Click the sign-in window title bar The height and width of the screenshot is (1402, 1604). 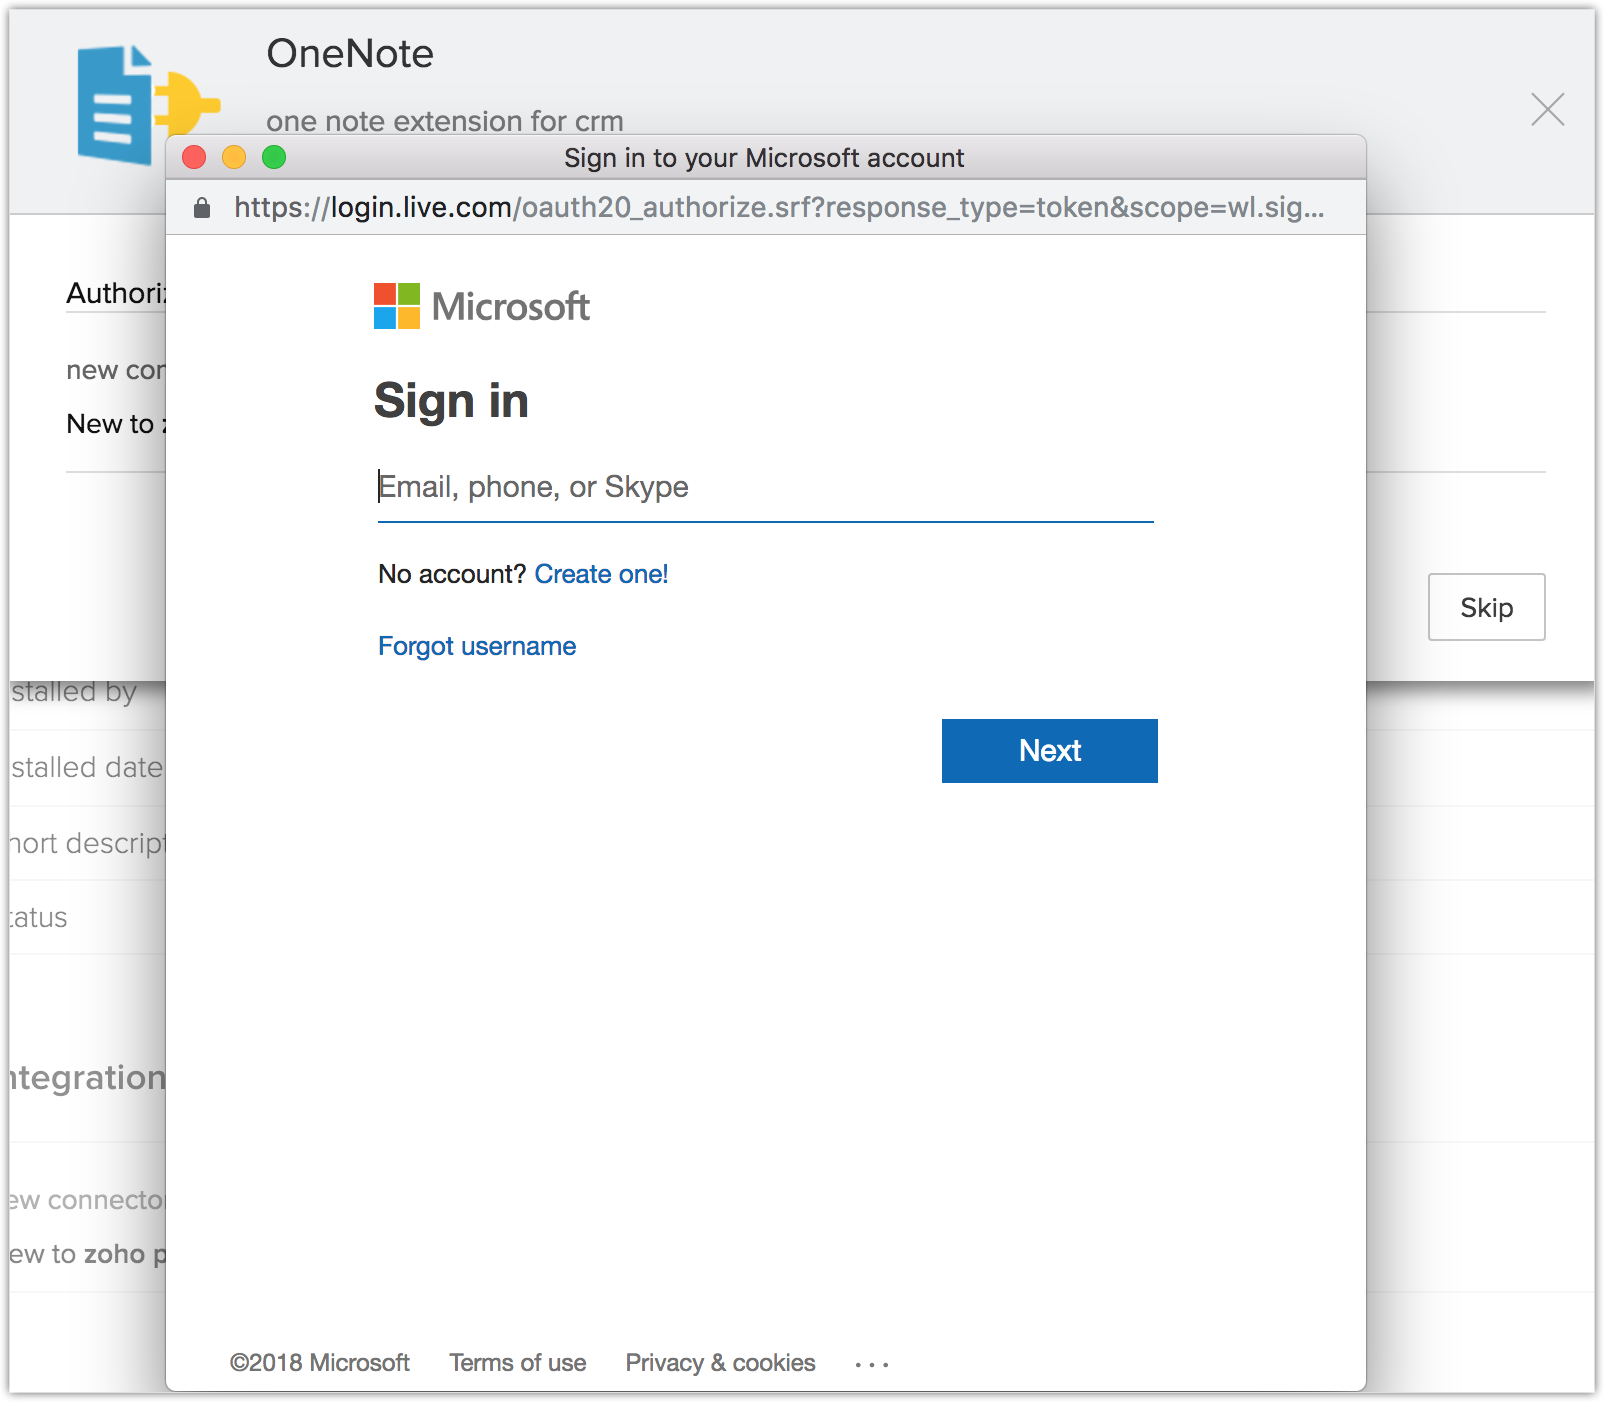pos(764,158)
